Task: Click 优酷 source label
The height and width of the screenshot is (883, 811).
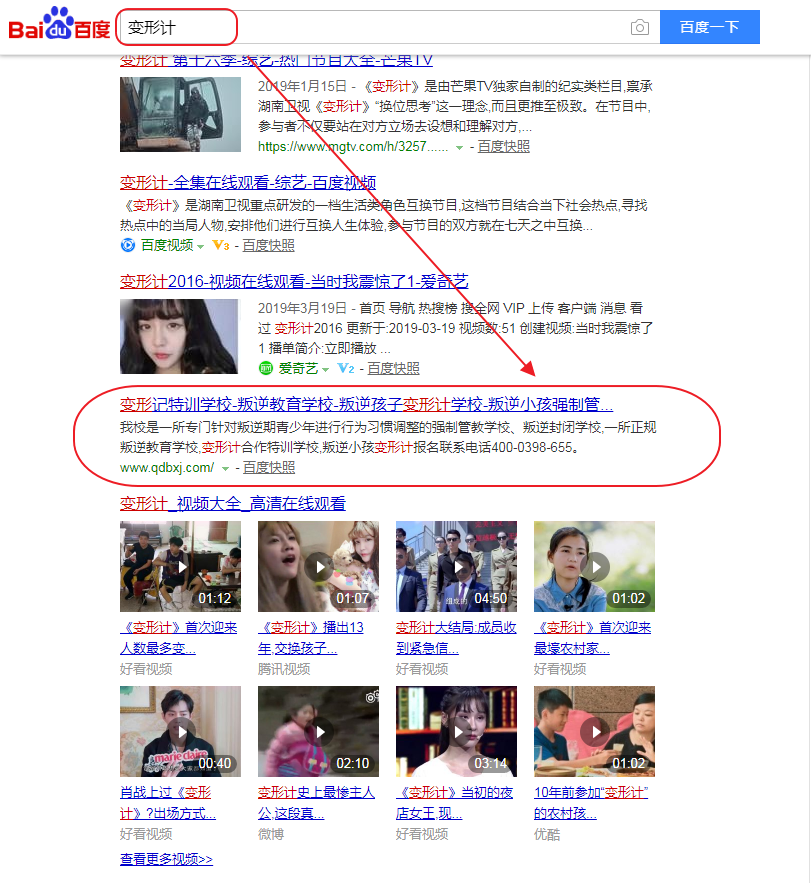Action: tap(547, 834)
